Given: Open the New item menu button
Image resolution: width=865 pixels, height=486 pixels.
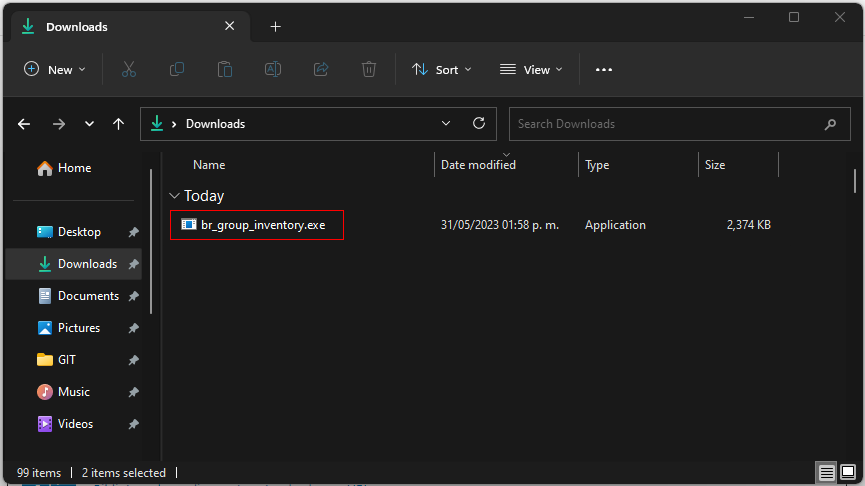Looking at the screenshot, I should point(55,69).
